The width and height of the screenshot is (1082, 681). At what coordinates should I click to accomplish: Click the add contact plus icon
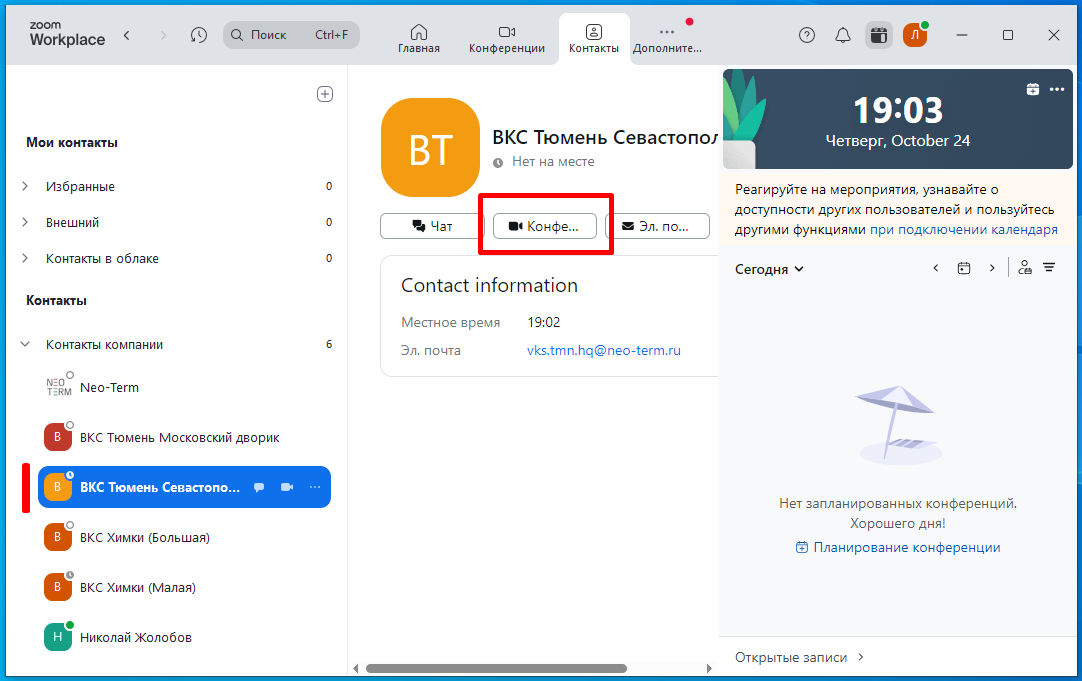pyautogui.click(x=325, y=94)
